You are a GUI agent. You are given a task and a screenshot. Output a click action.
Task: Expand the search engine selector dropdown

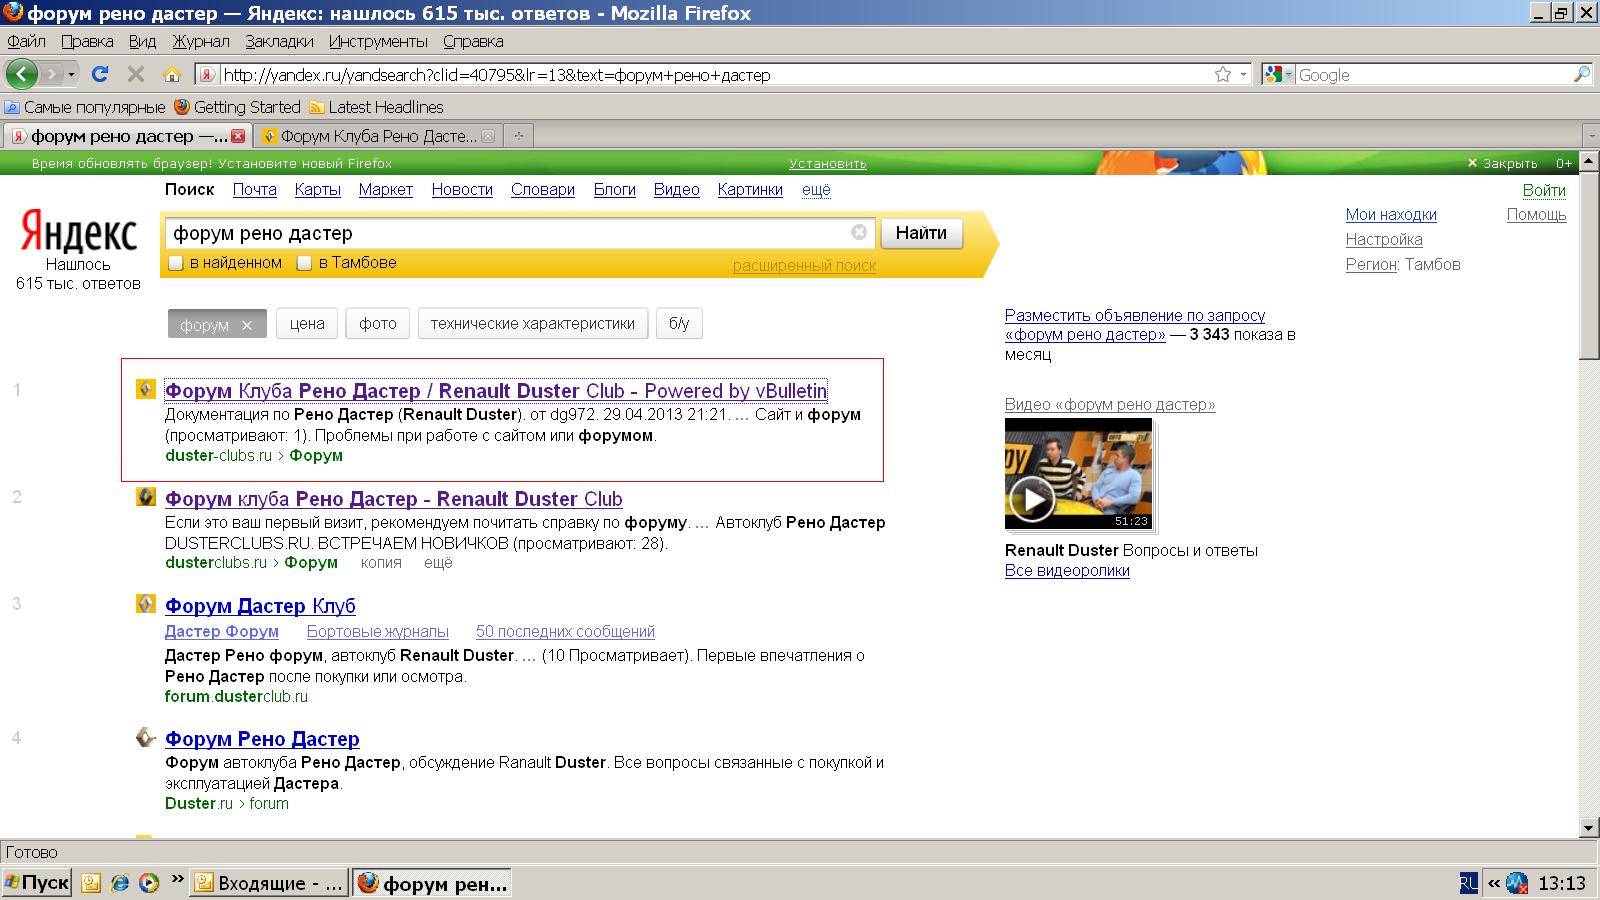(1278, 74)
